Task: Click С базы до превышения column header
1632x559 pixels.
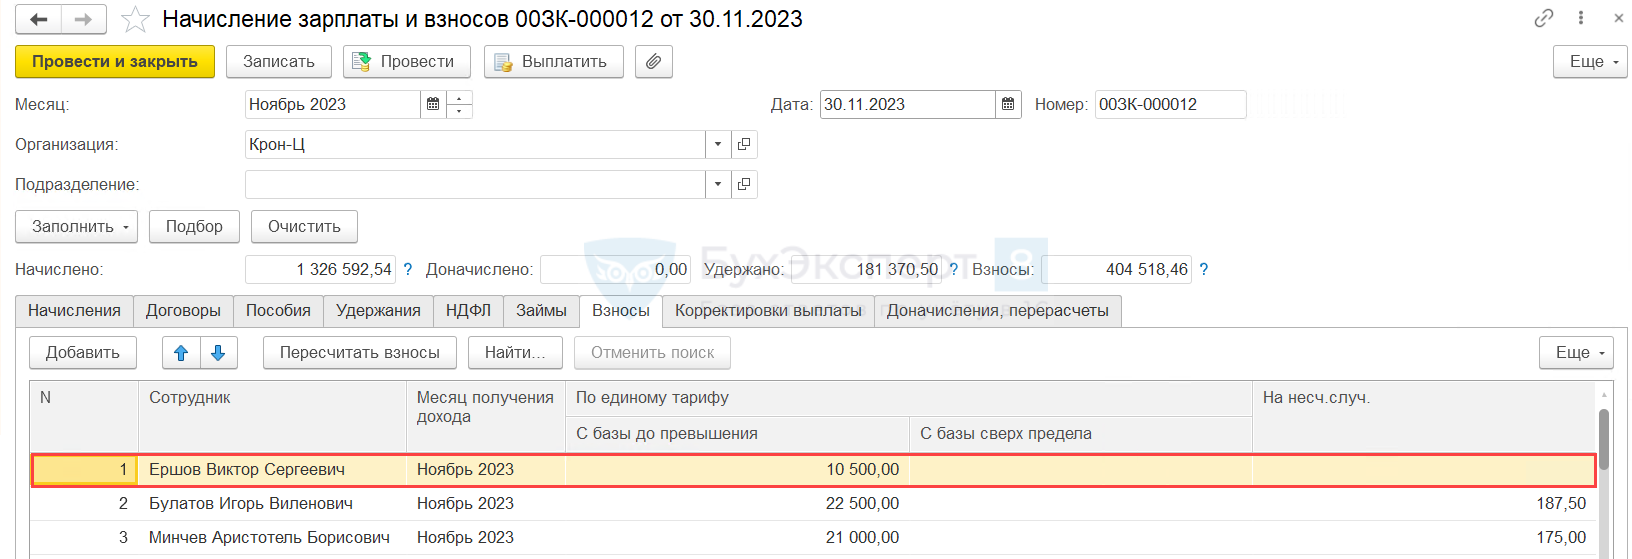Action: pos(737,434)
